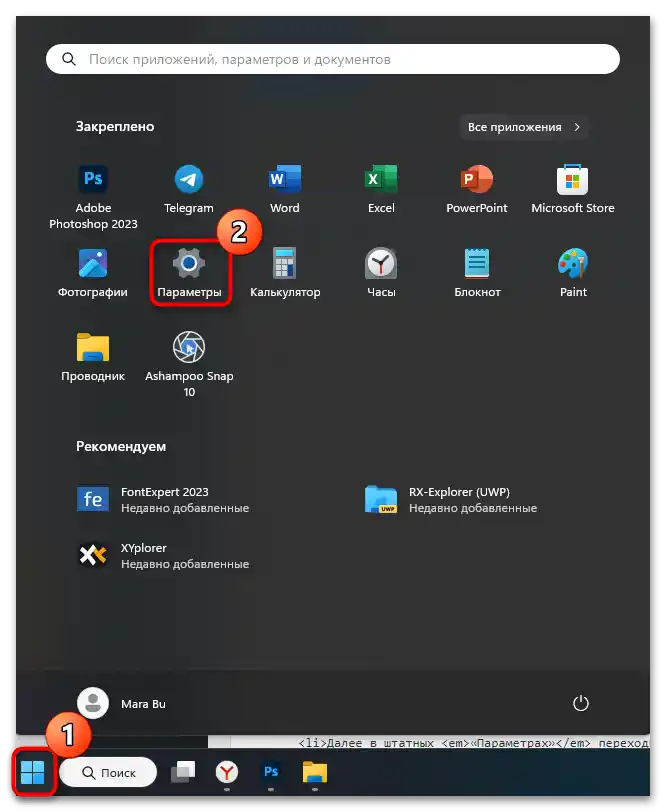666x812 pixels.
Task: Launch the Калькулятор app
Action: coord(285,273)
